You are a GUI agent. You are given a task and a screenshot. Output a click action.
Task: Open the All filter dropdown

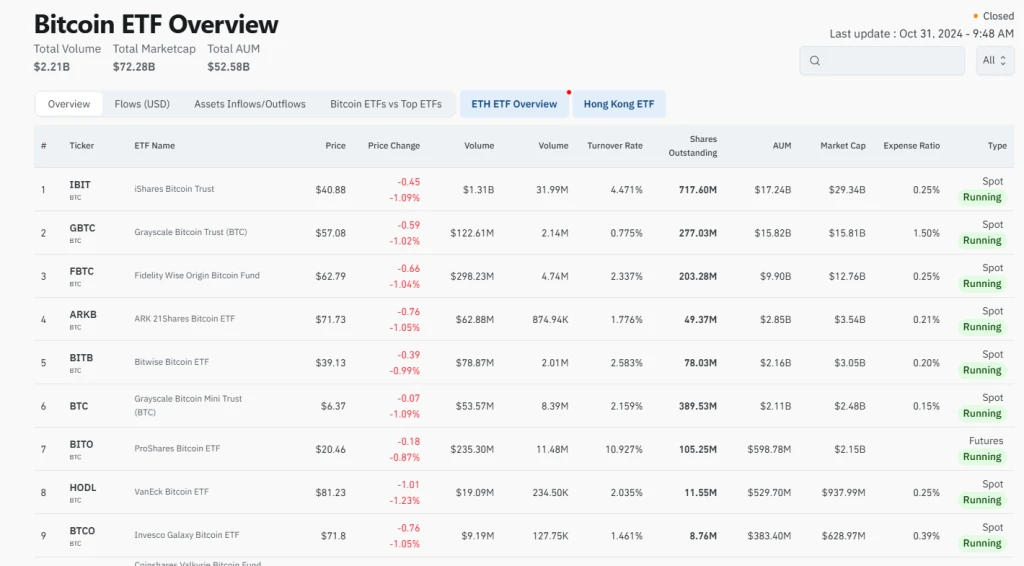click(994, 61)
